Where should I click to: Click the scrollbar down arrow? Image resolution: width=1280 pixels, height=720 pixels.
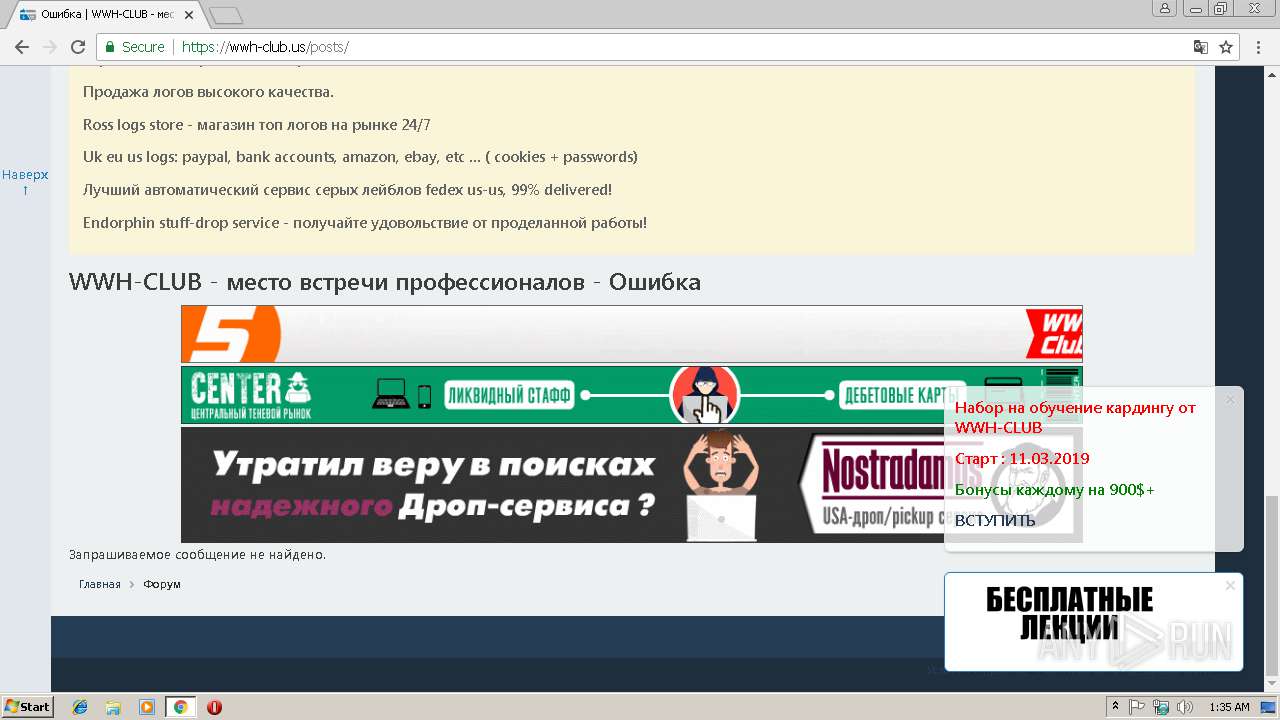click(1271, 683)
